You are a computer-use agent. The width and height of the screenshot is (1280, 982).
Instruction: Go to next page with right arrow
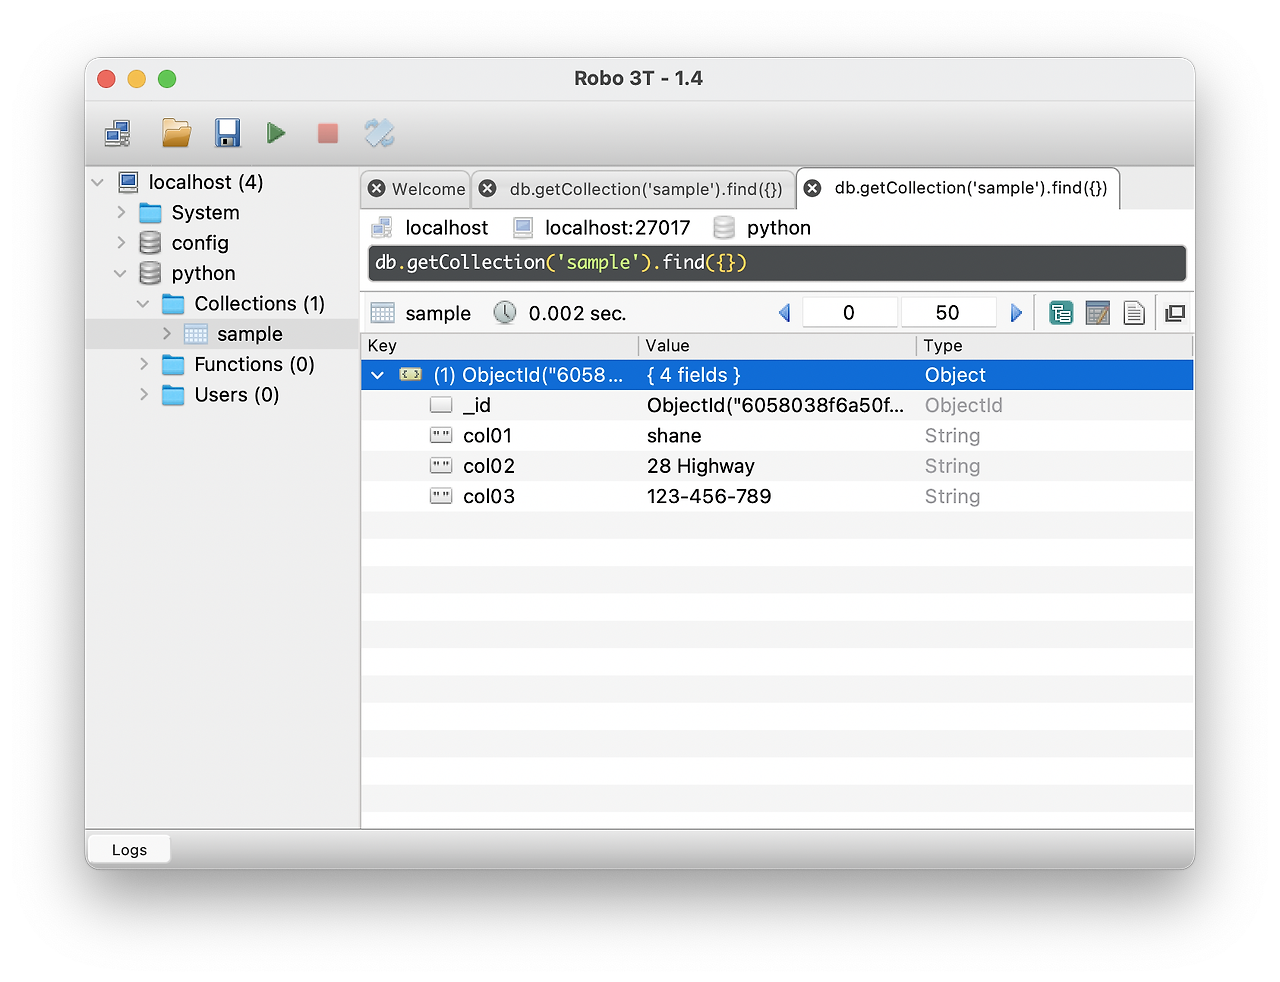tap(1016, 313)
